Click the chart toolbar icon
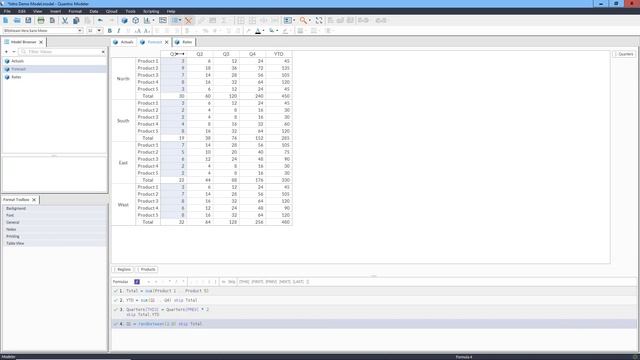Image resolution: width=640 pixels, height=360 pixels. 147,20
